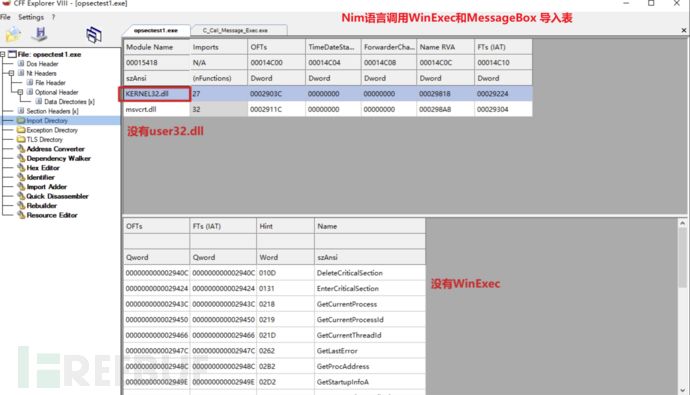This screenshot has width=690, height=395.
Task: Open the Hex Editor tool
Action: click(x=43, y=168)
